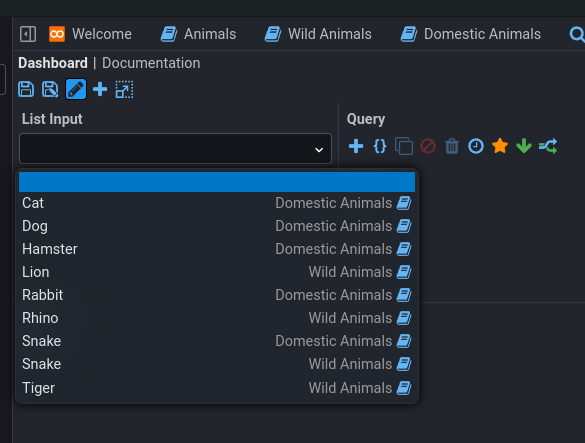Click the Save dashboard icon
This screenshot has height=443, width=585.
pos(26,89)
